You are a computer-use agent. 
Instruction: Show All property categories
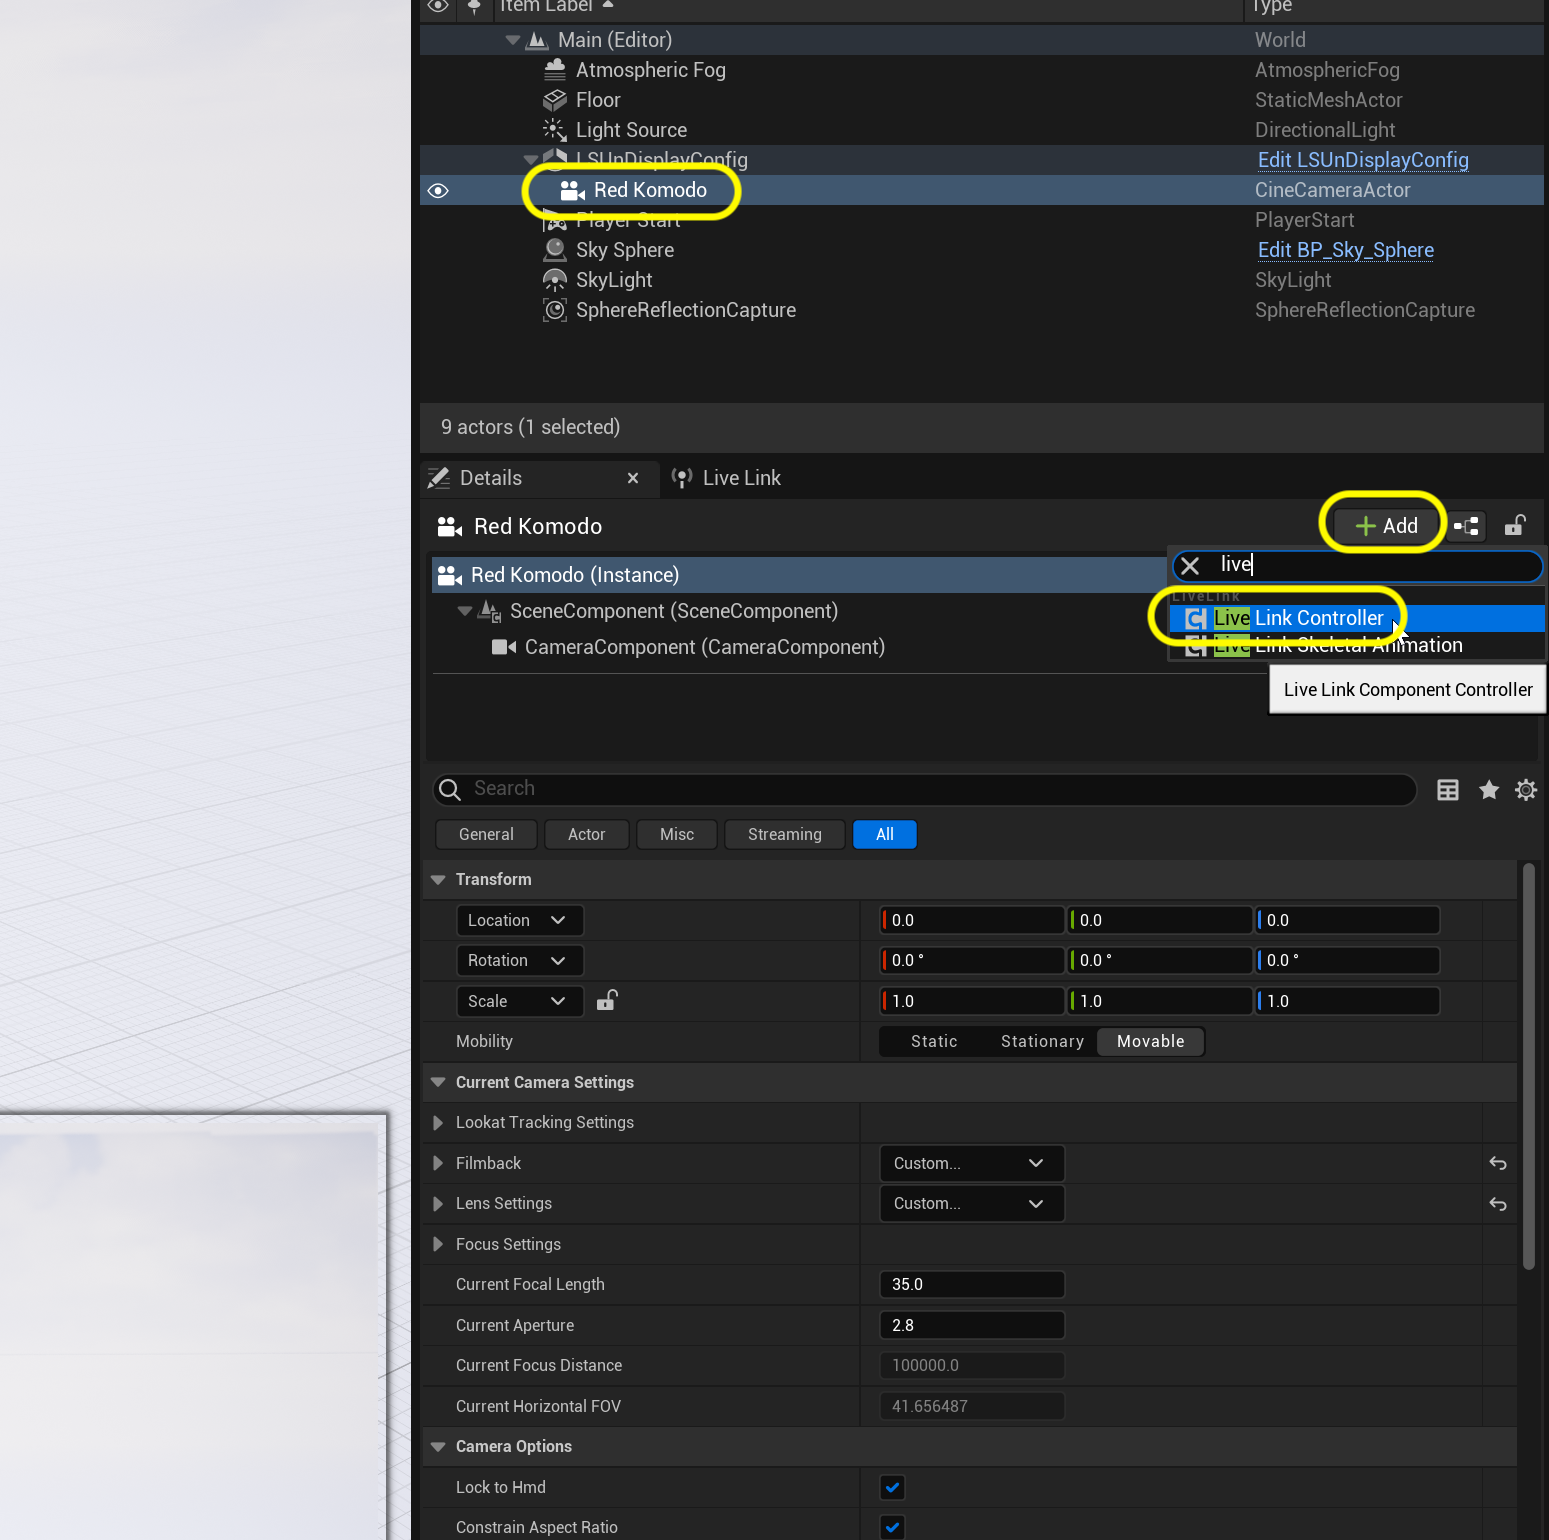(x=885, y=834)
